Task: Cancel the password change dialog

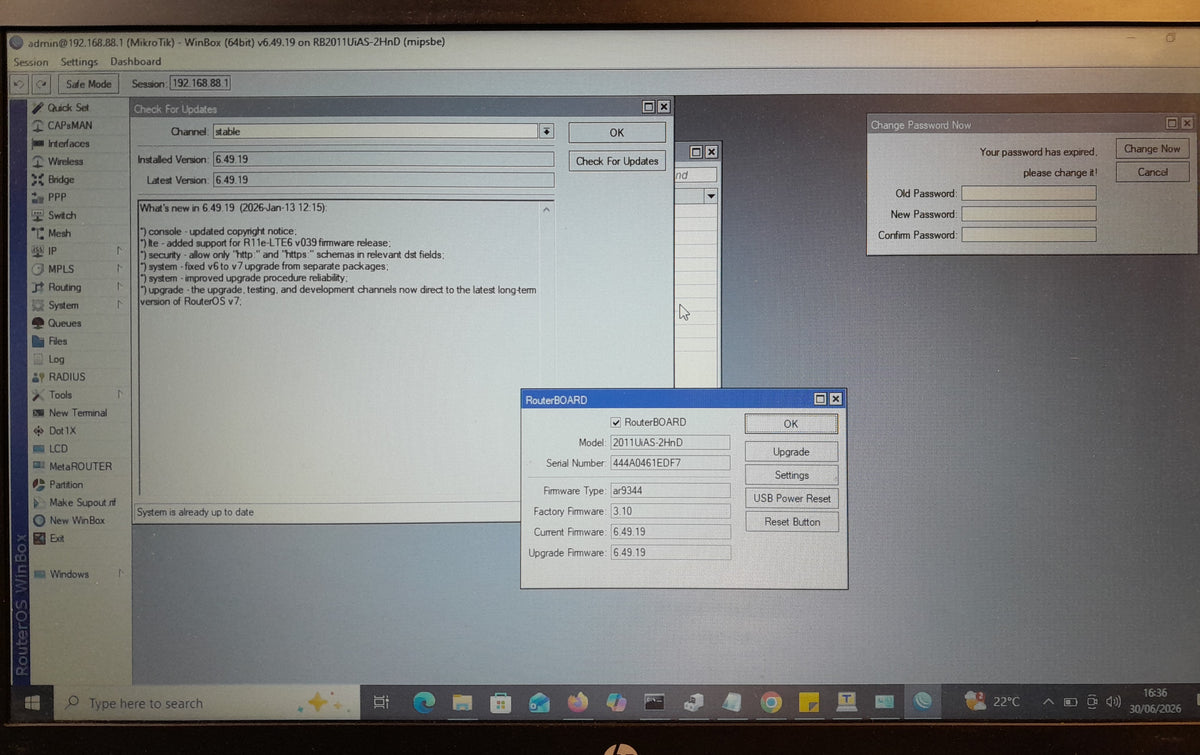Action: click(1152, 172)
